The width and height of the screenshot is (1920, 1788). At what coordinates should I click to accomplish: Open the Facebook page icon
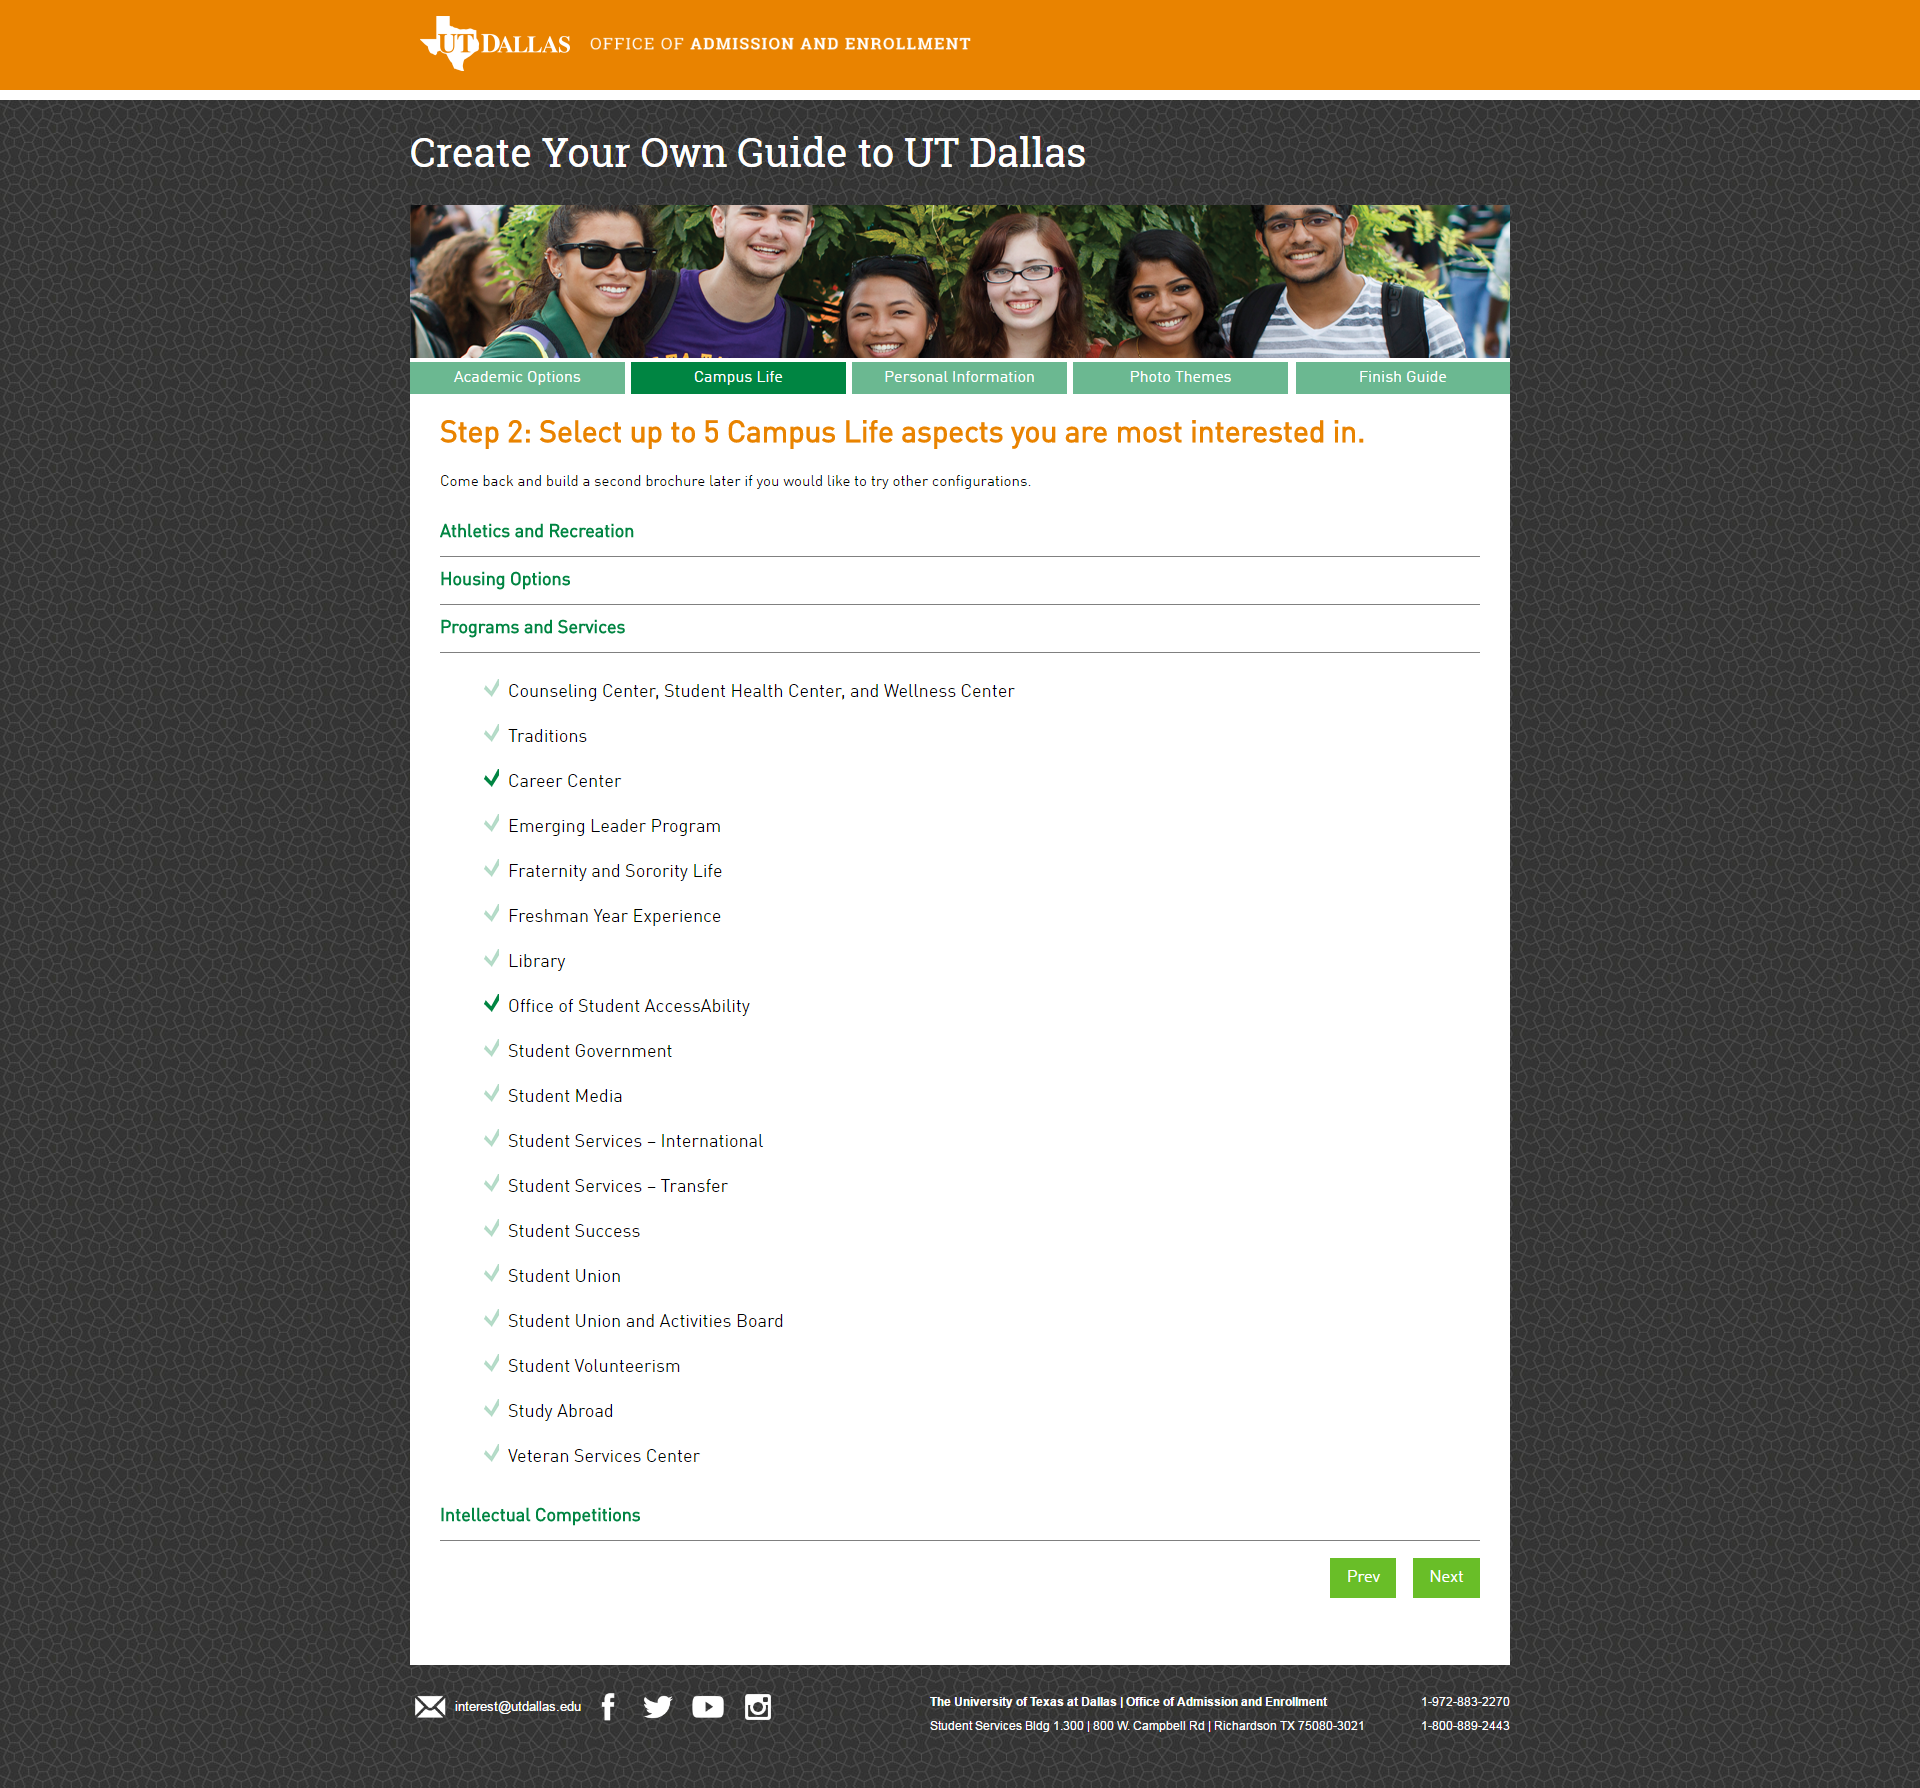click(608, 1707)
